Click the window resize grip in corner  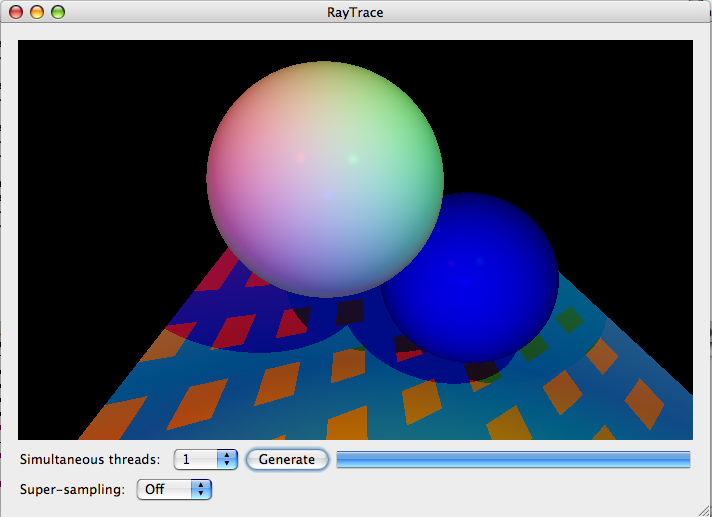[704, 509]
